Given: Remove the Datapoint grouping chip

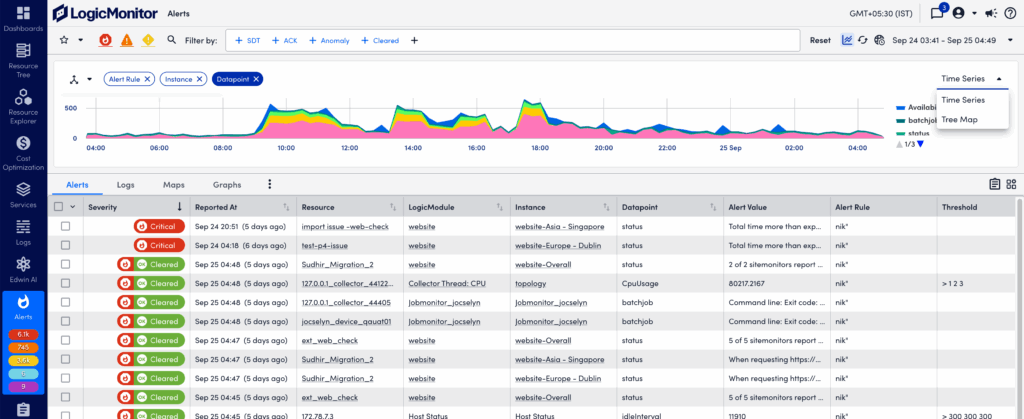Looking at the screenshot, I should 256,78.
